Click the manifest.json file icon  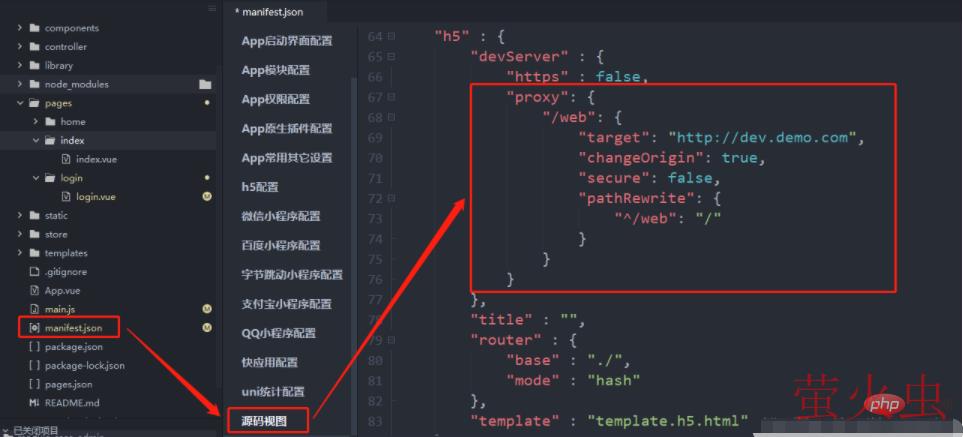34,328
